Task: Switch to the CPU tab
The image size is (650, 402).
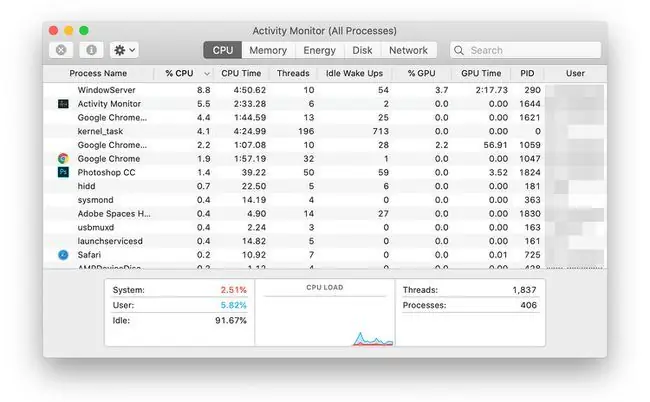Action: pos(223,50)
